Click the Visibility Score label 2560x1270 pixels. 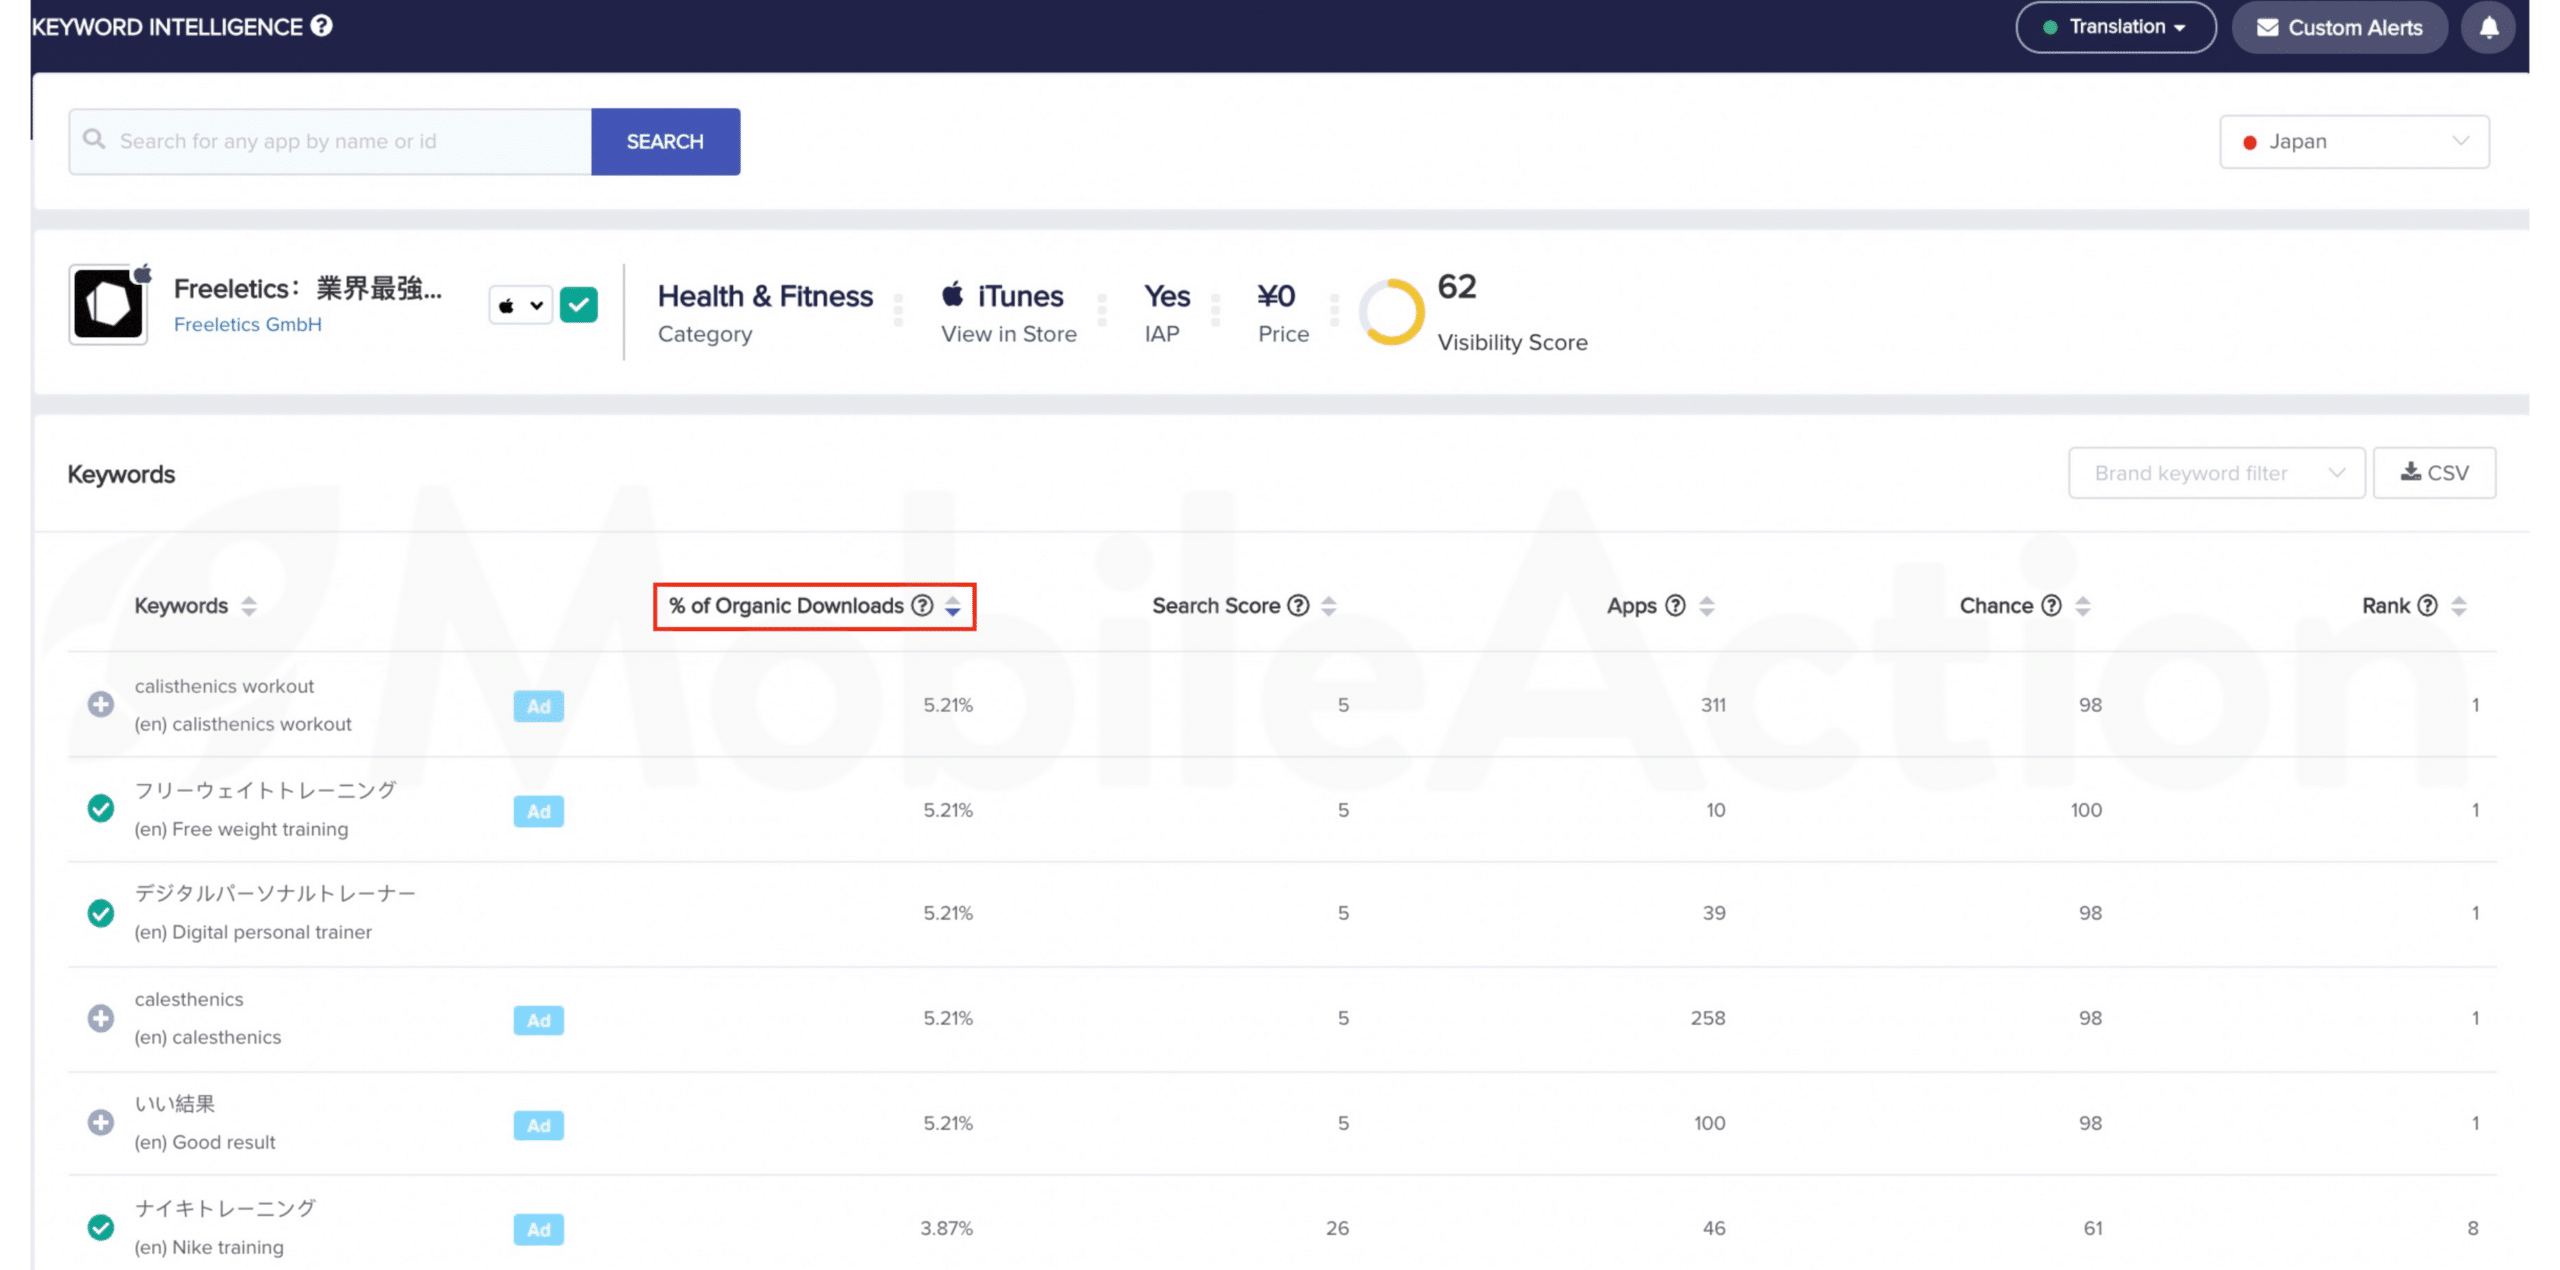1512,342
